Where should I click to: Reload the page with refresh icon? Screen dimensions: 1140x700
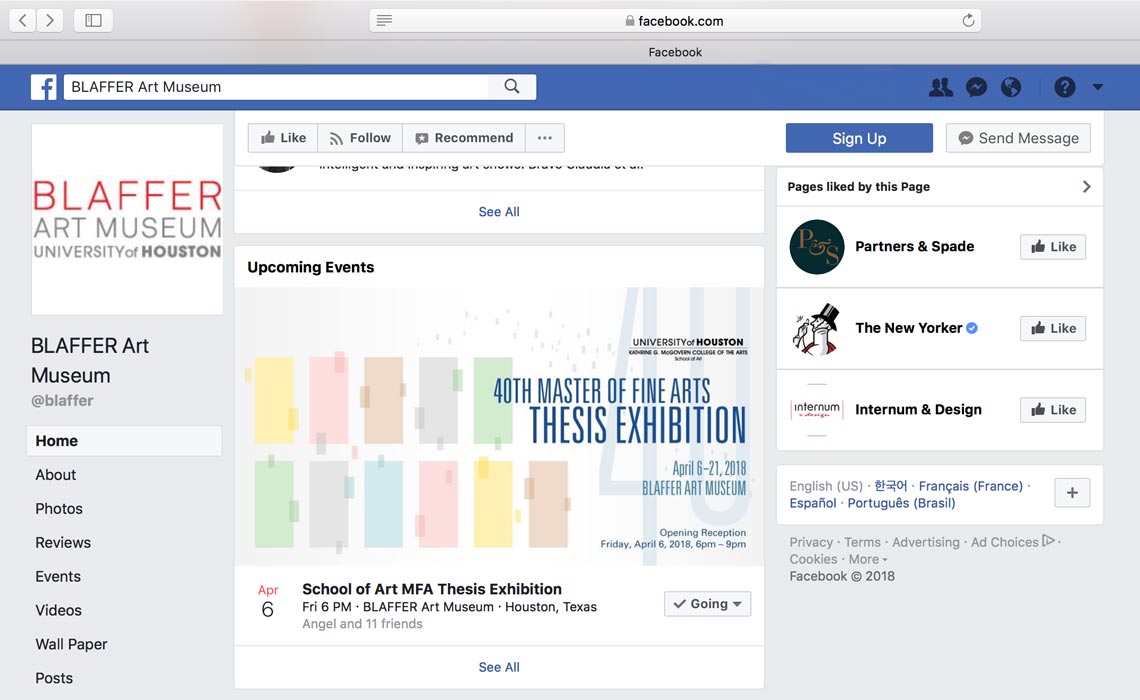[968, 20]
